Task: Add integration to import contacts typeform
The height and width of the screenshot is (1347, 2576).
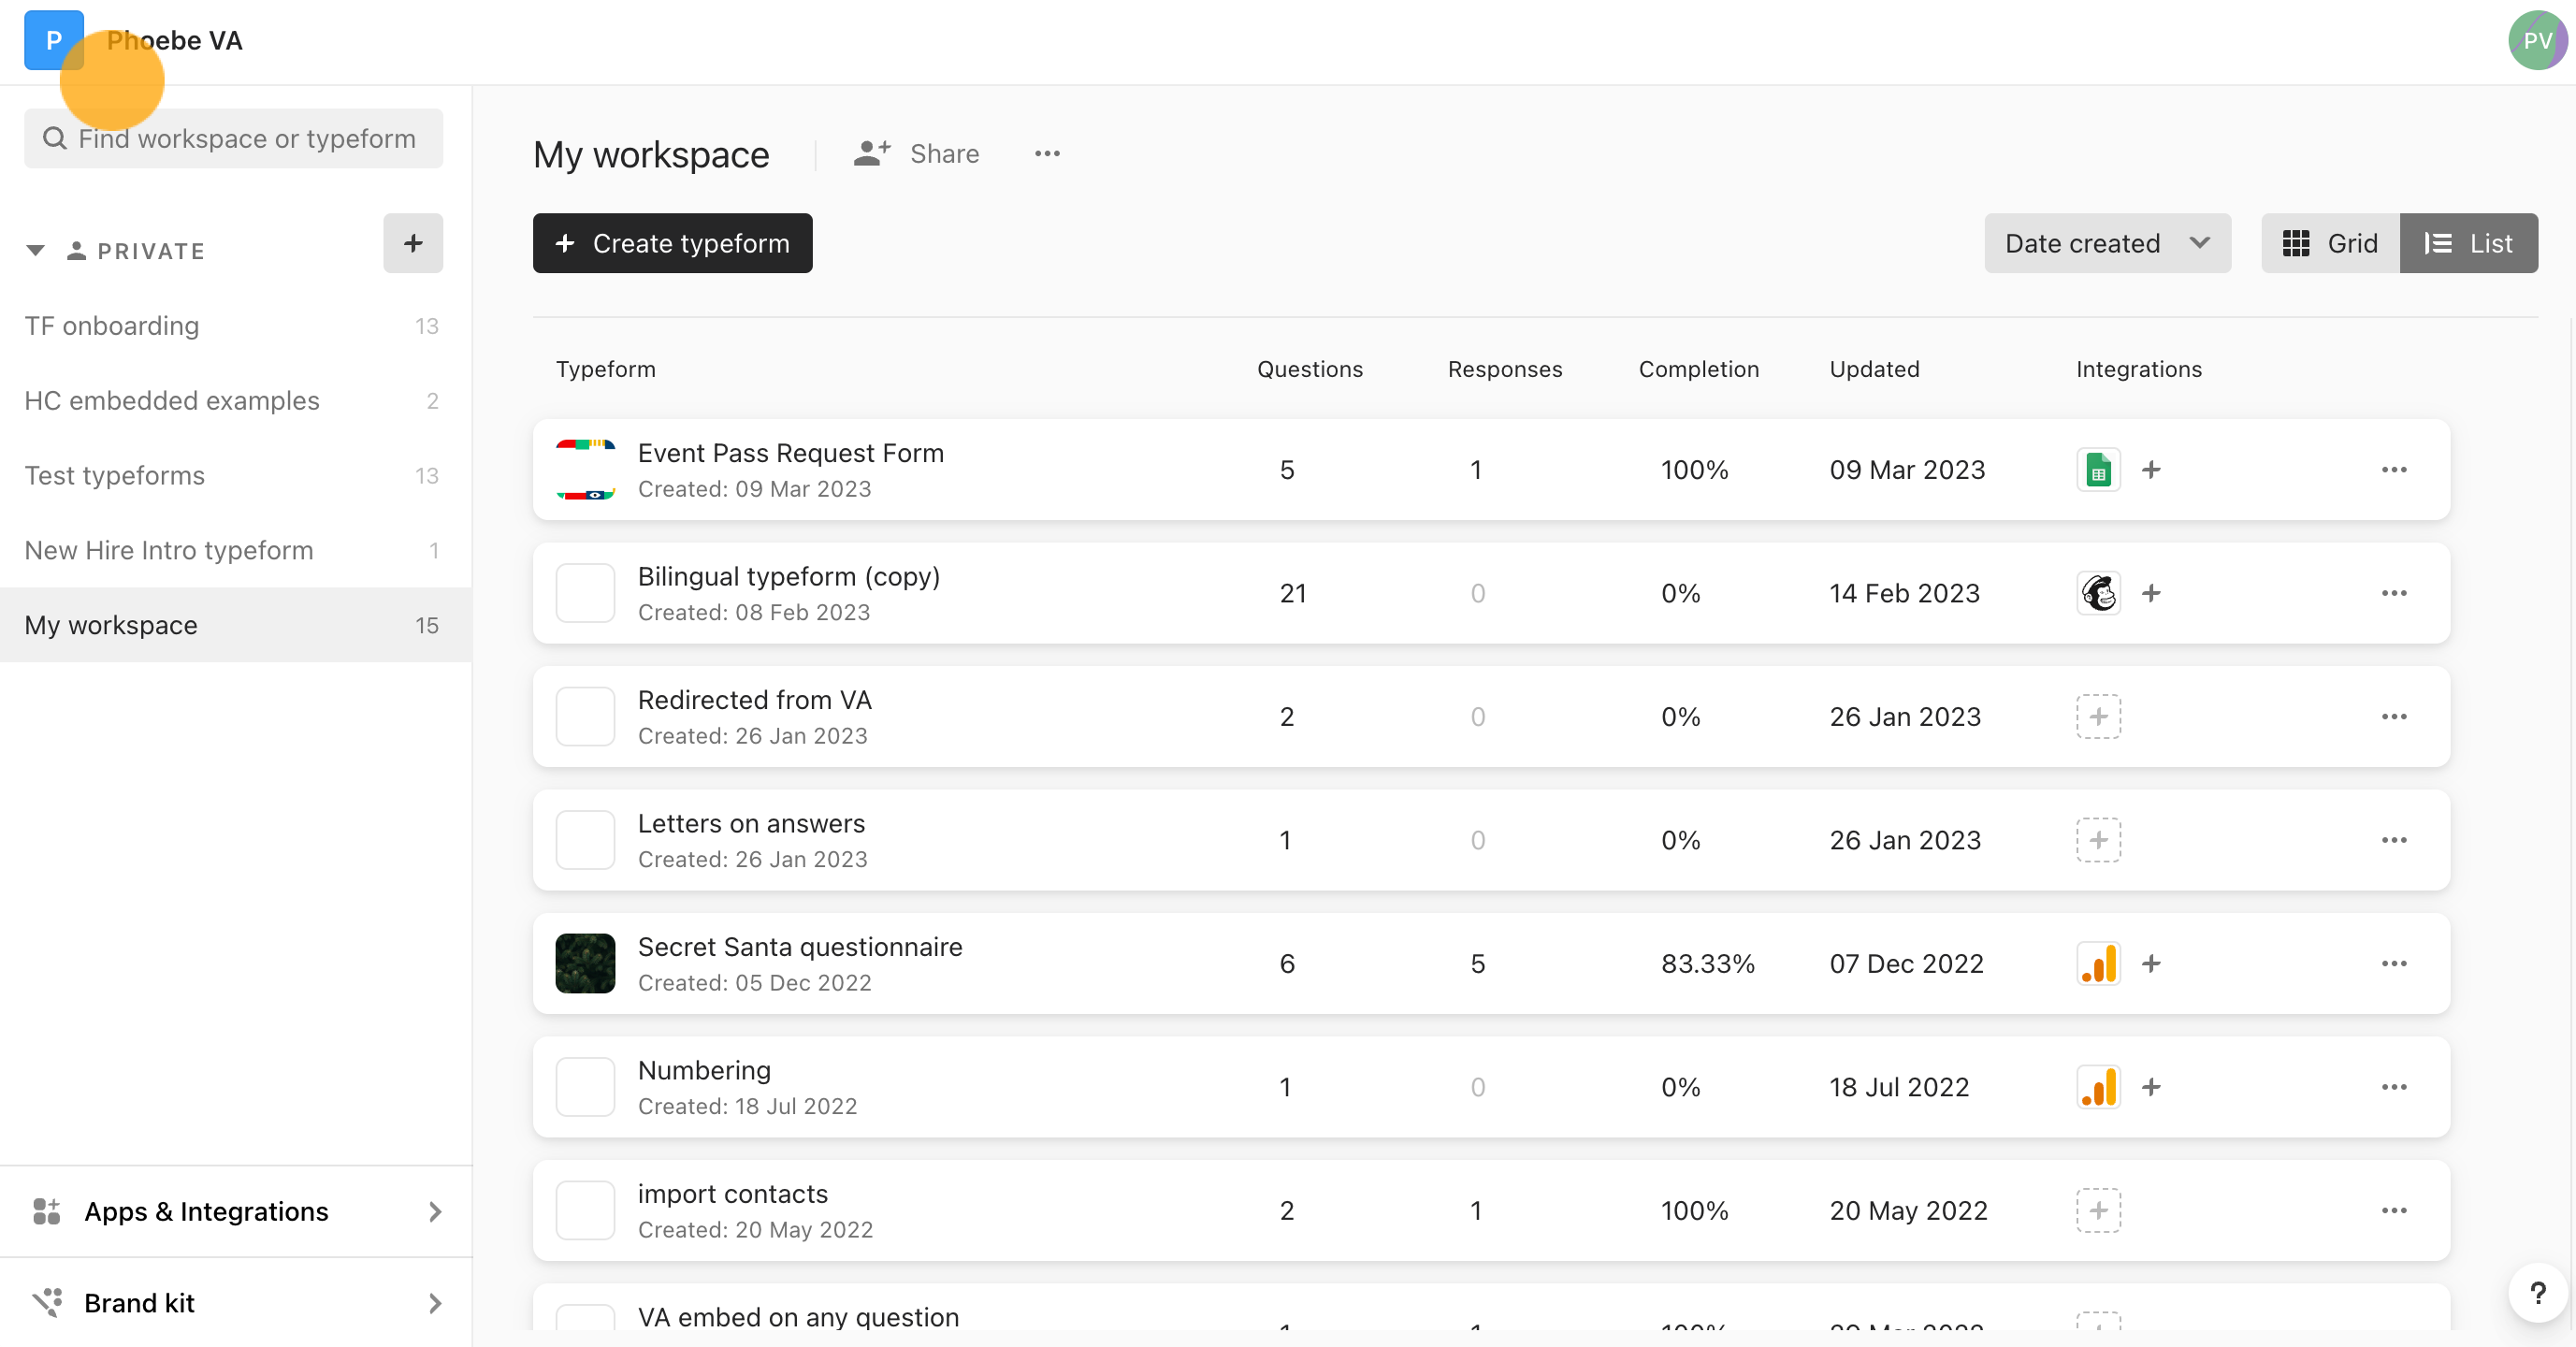Action: pos(2098,1211)
